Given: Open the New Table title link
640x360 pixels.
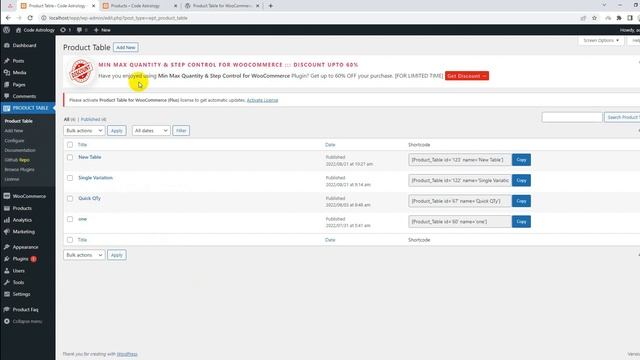Looking at the screenshot, I should pyautogui.click(x=90, y=157).
